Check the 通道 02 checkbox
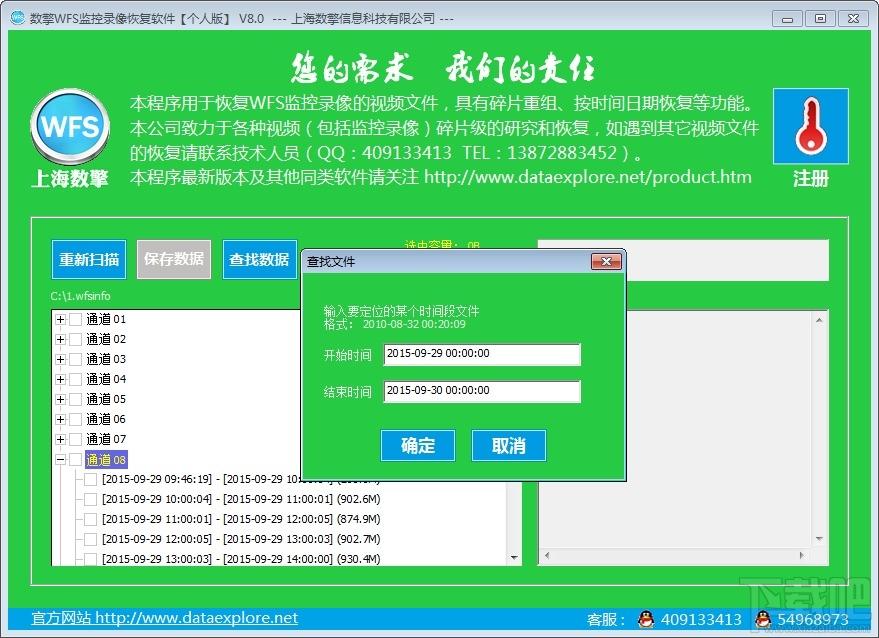Screen dimensions: 879x638 76,340
